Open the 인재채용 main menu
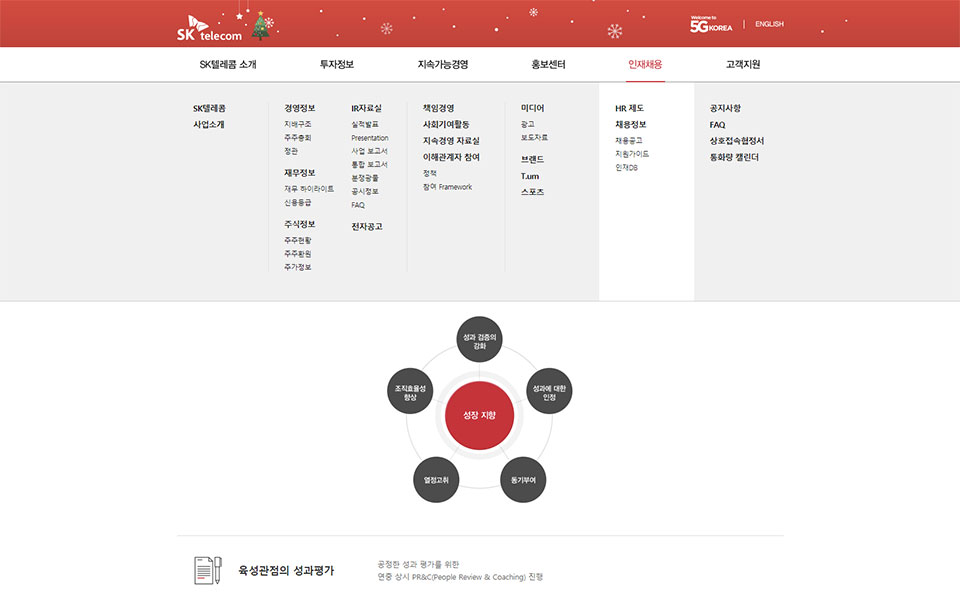960x600 pixels. click(x=645, y=64)
